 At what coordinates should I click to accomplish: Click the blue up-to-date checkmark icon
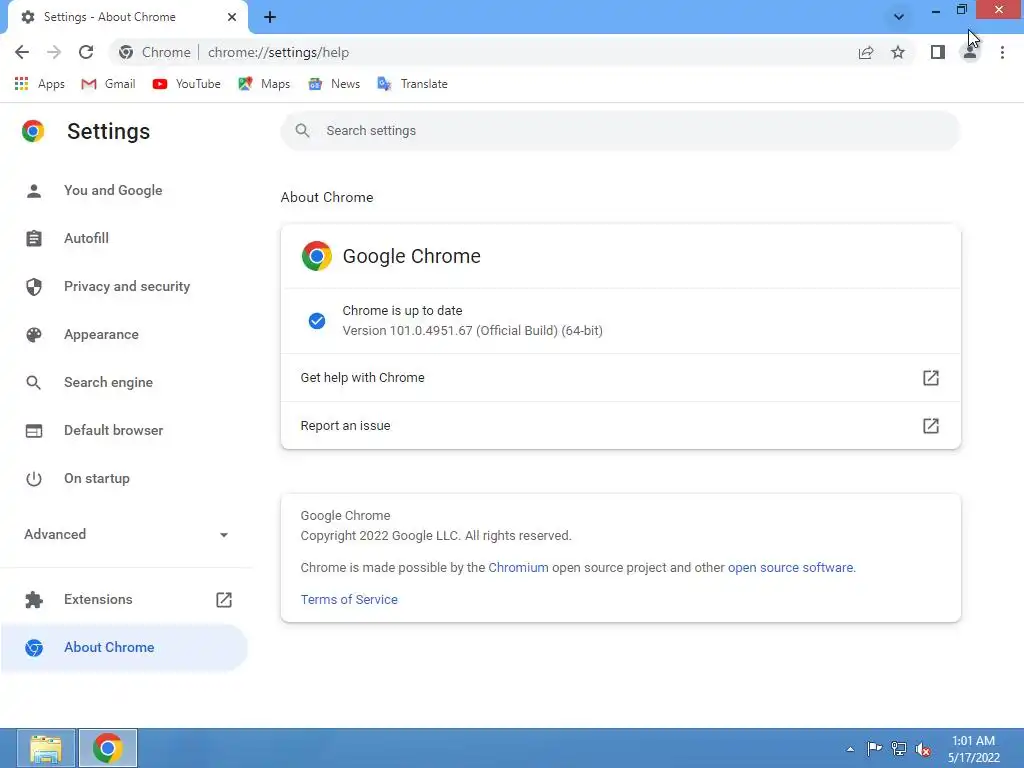click(x=317, y=321)
